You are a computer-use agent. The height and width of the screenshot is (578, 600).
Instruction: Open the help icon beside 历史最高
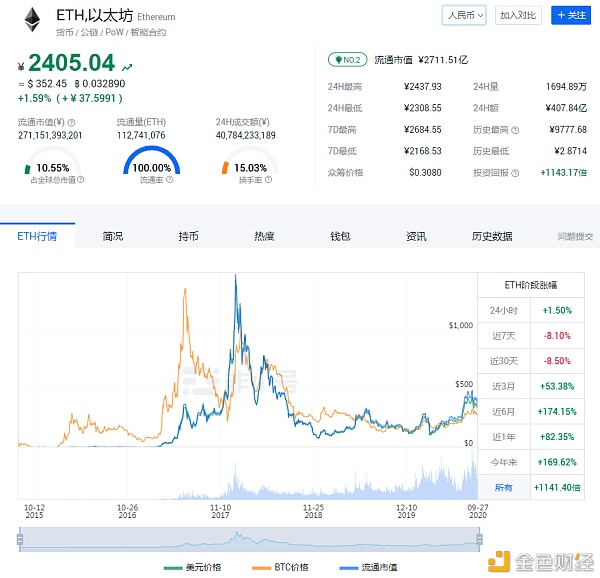(x=515, y=130)
